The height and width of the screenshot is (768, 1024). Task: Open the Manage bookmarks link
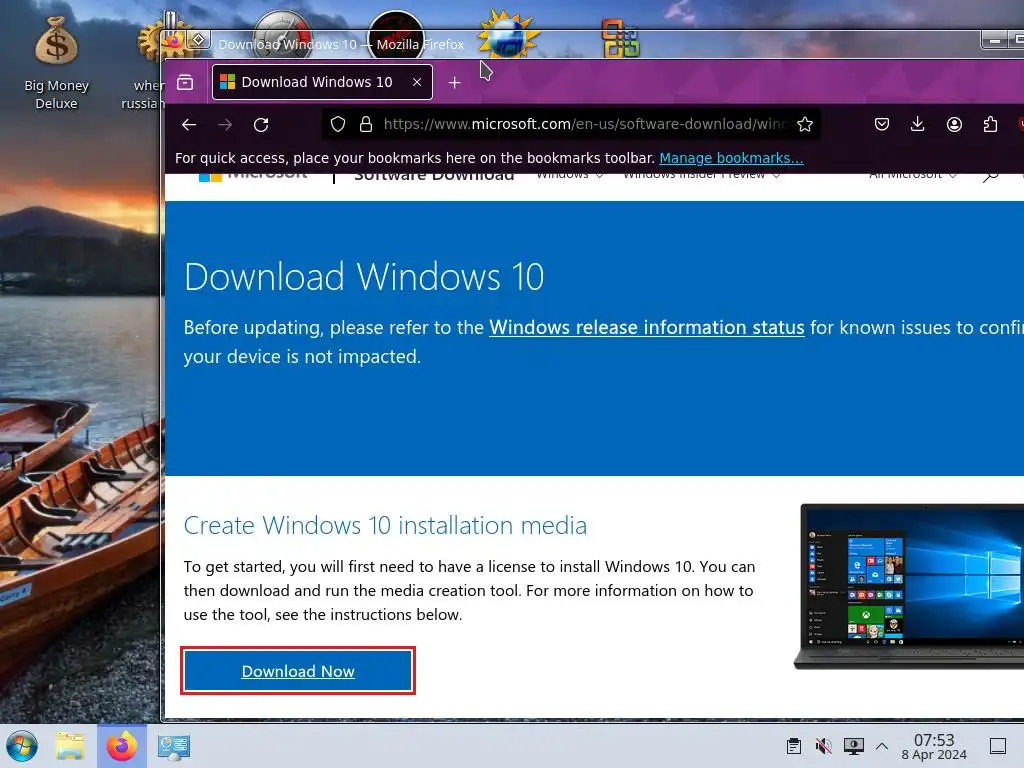pos(731,158)
